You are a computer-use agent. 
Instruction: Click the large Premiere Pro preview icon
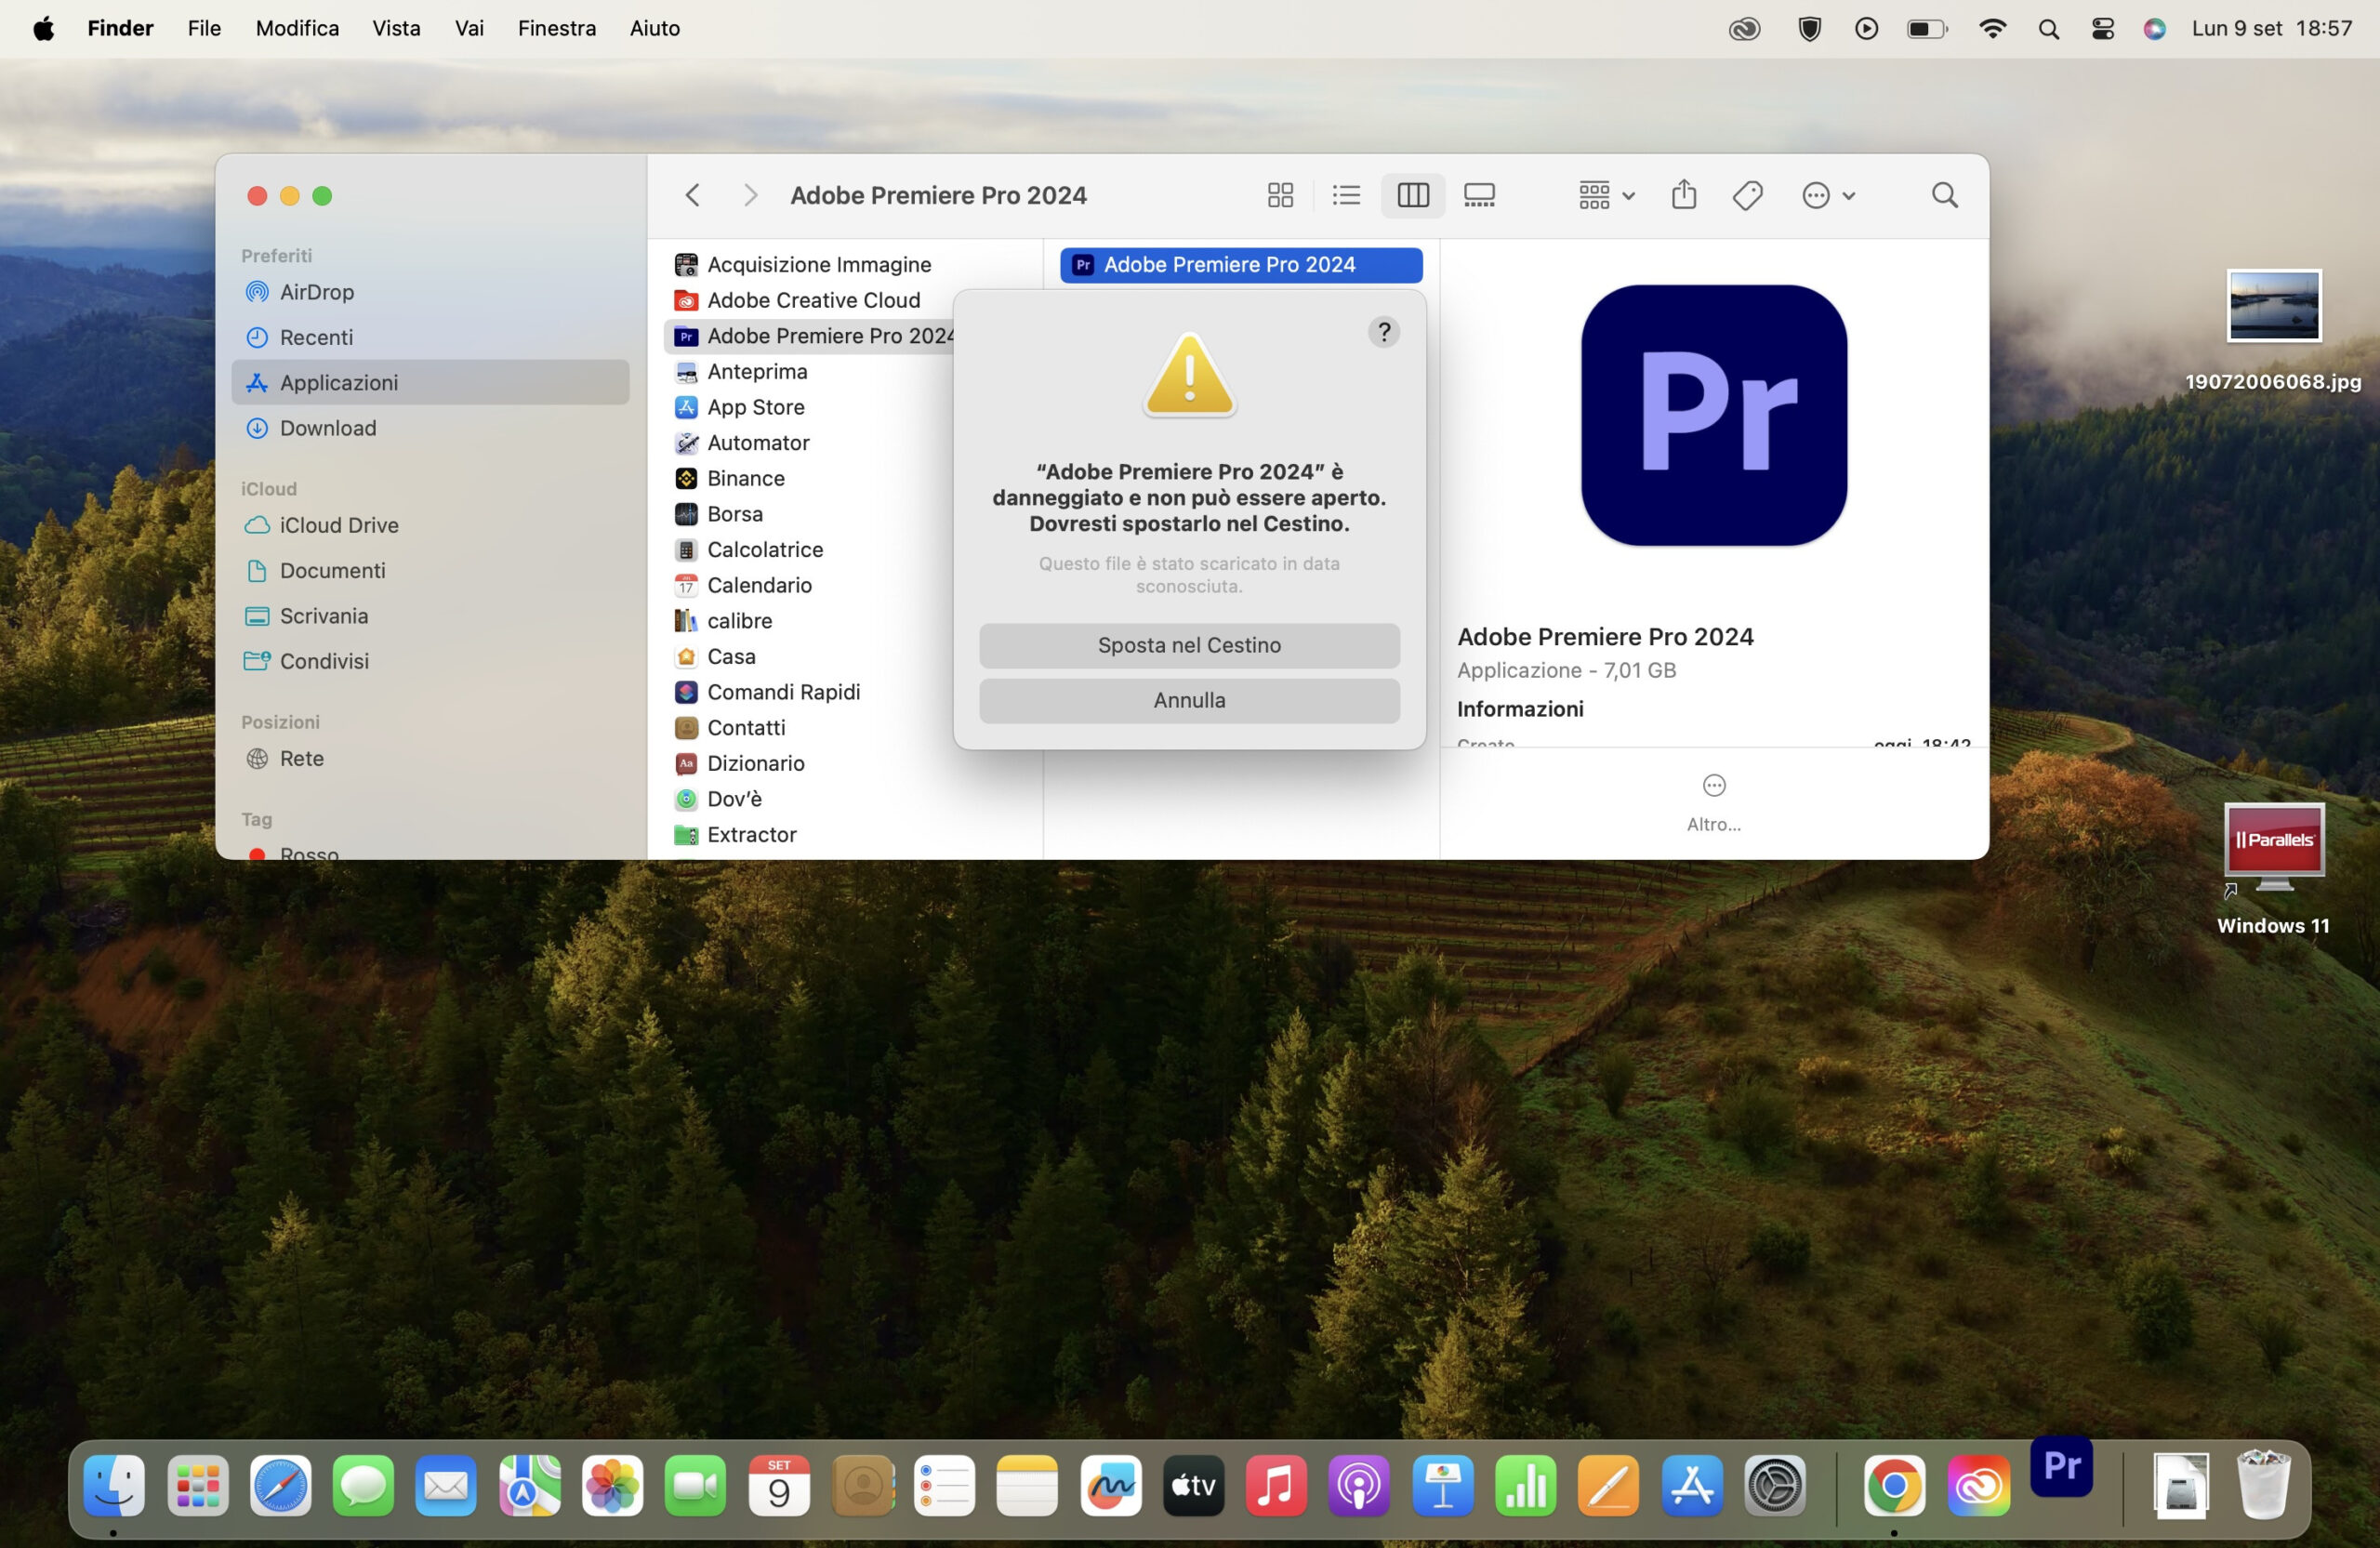(x=1714, y=415)
